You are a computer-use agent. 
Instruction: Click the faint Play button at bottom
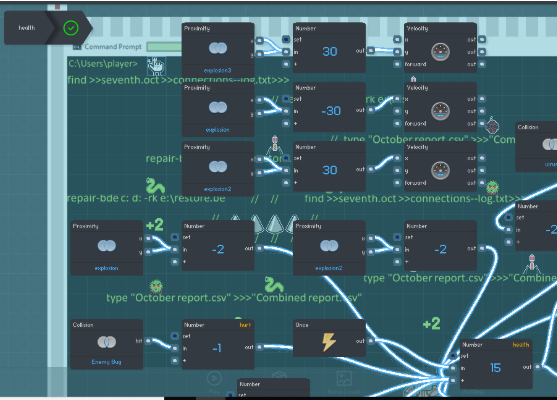[214, 382]
